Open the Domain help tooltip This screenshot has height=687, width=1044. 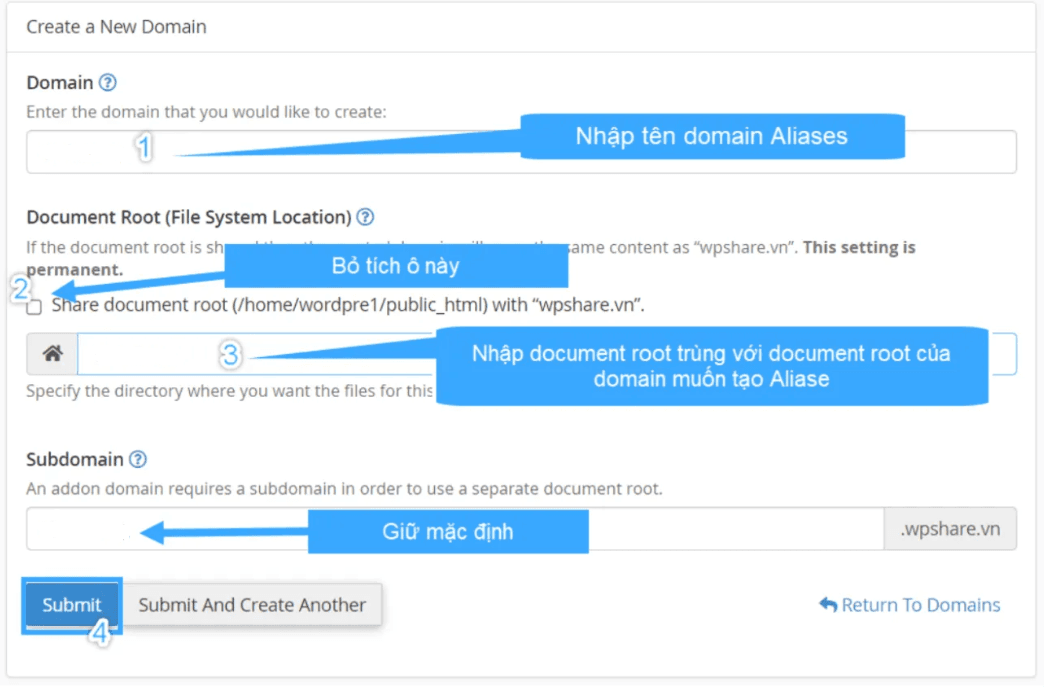click(107, 82)
